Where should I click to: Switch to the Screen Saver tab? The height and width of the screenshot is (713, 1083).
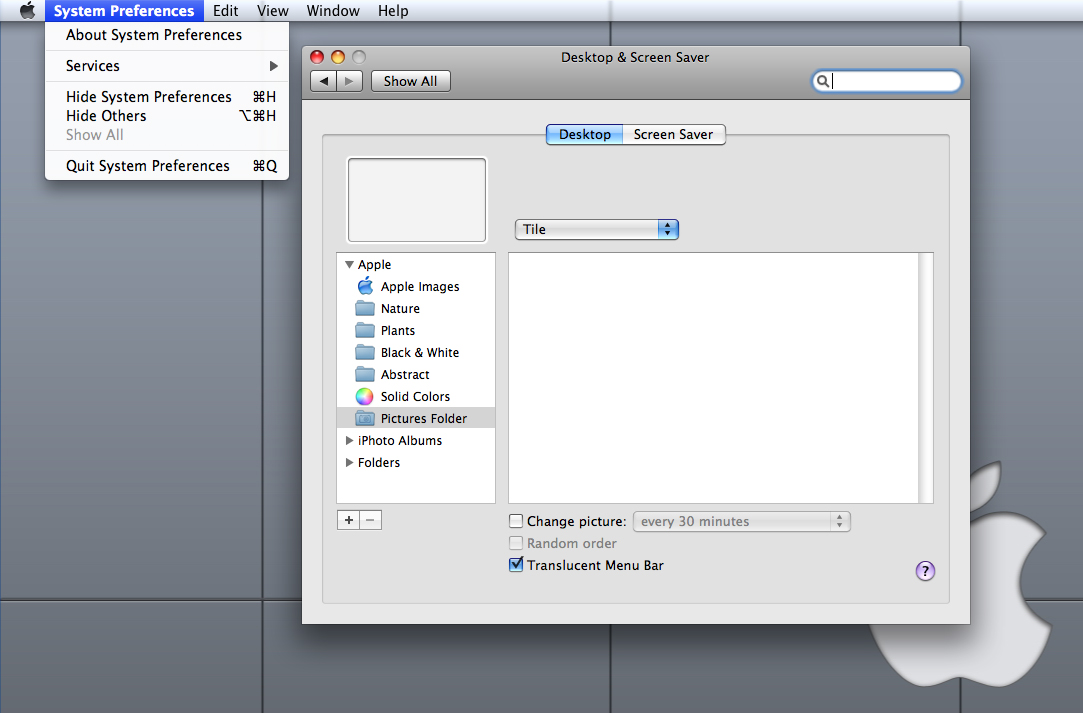tap(673, 135)
